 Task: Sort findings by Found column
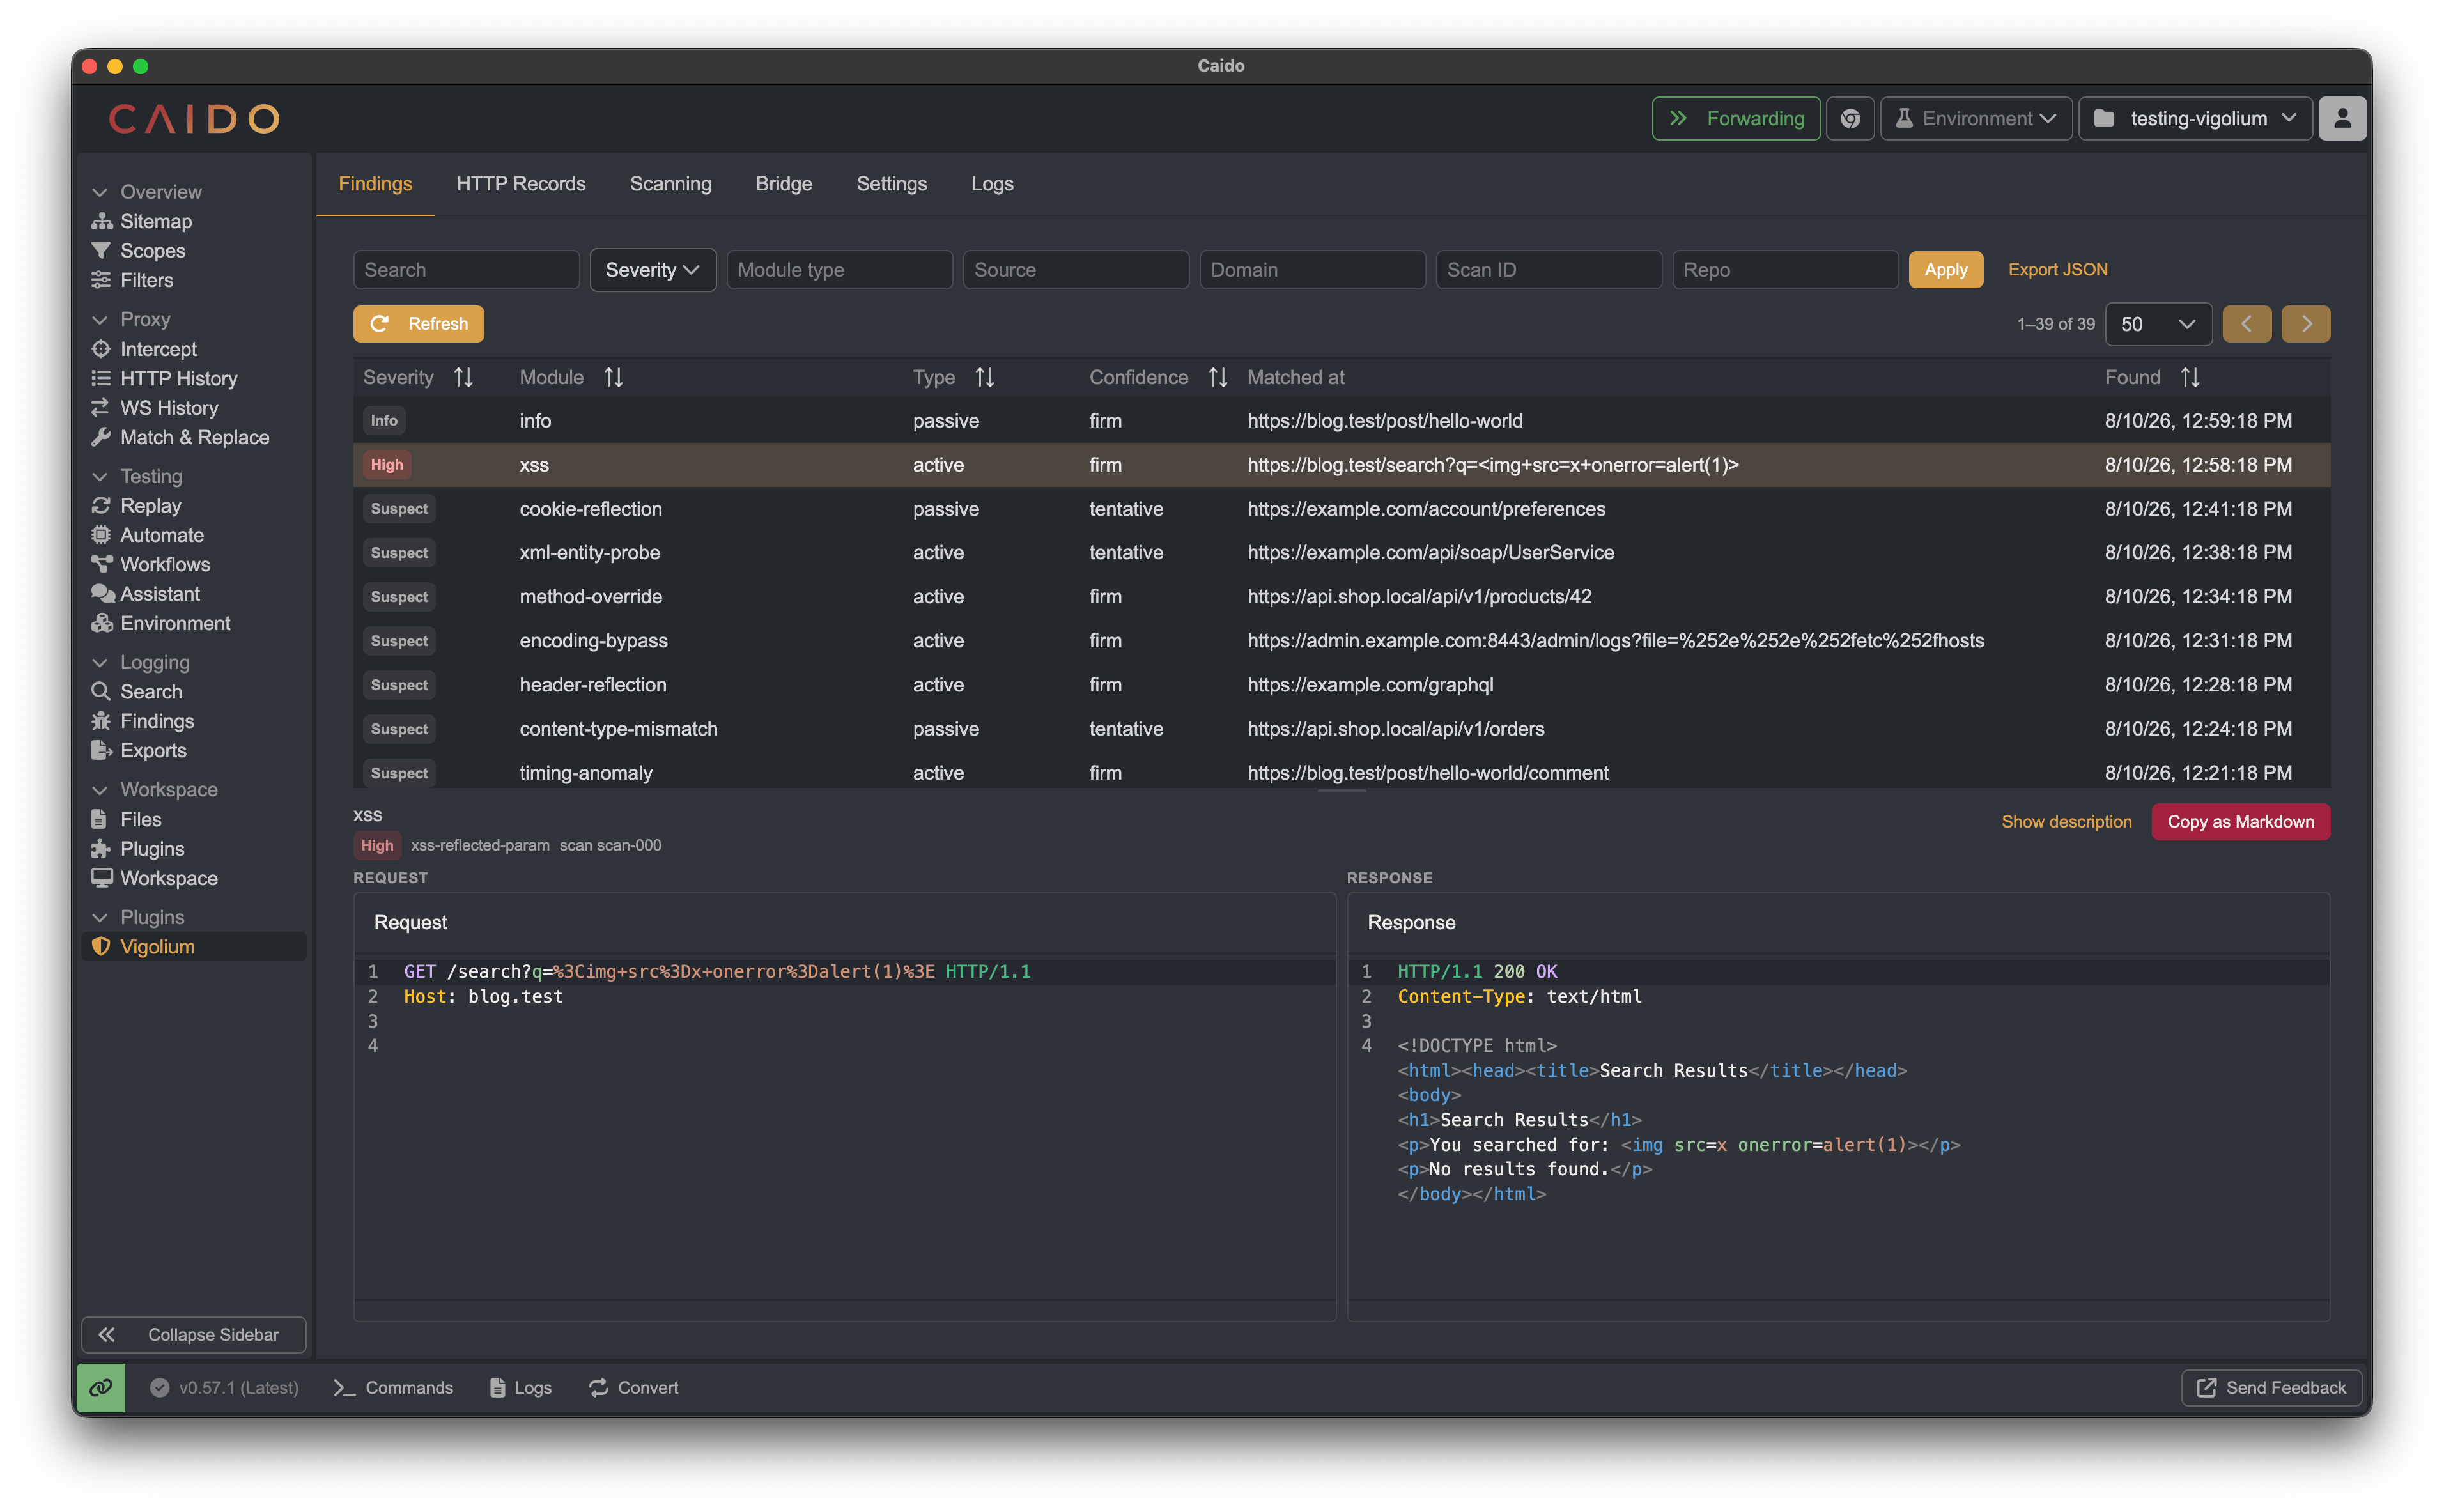[x=2190, y=377]
